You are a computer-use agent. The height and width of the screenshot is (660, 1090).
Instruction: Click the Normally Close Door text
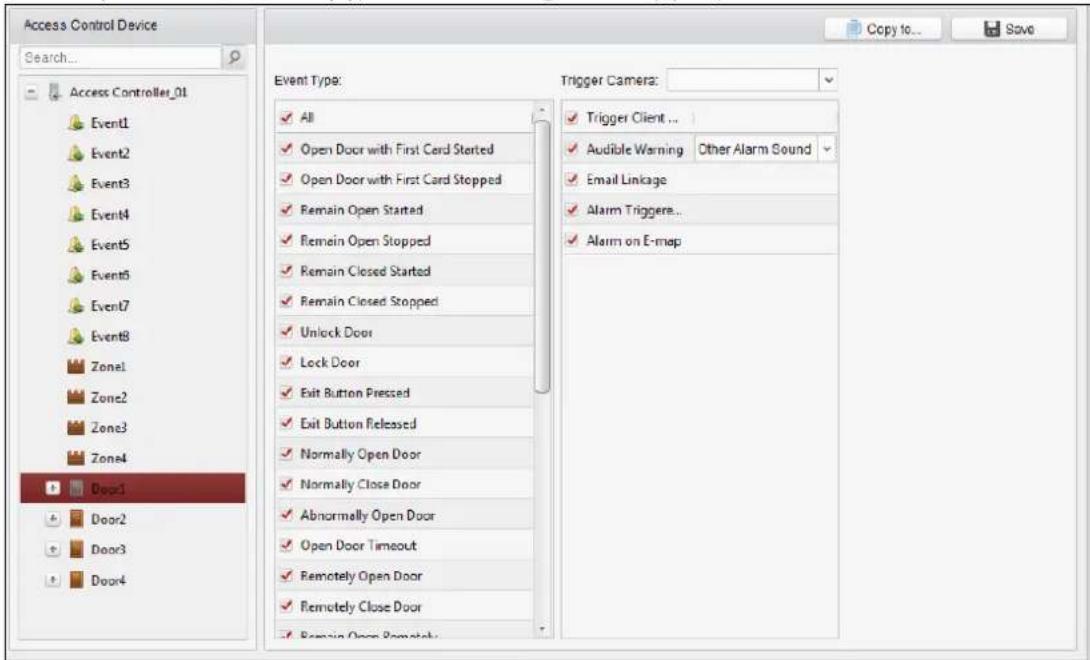[x=360, y=485]
